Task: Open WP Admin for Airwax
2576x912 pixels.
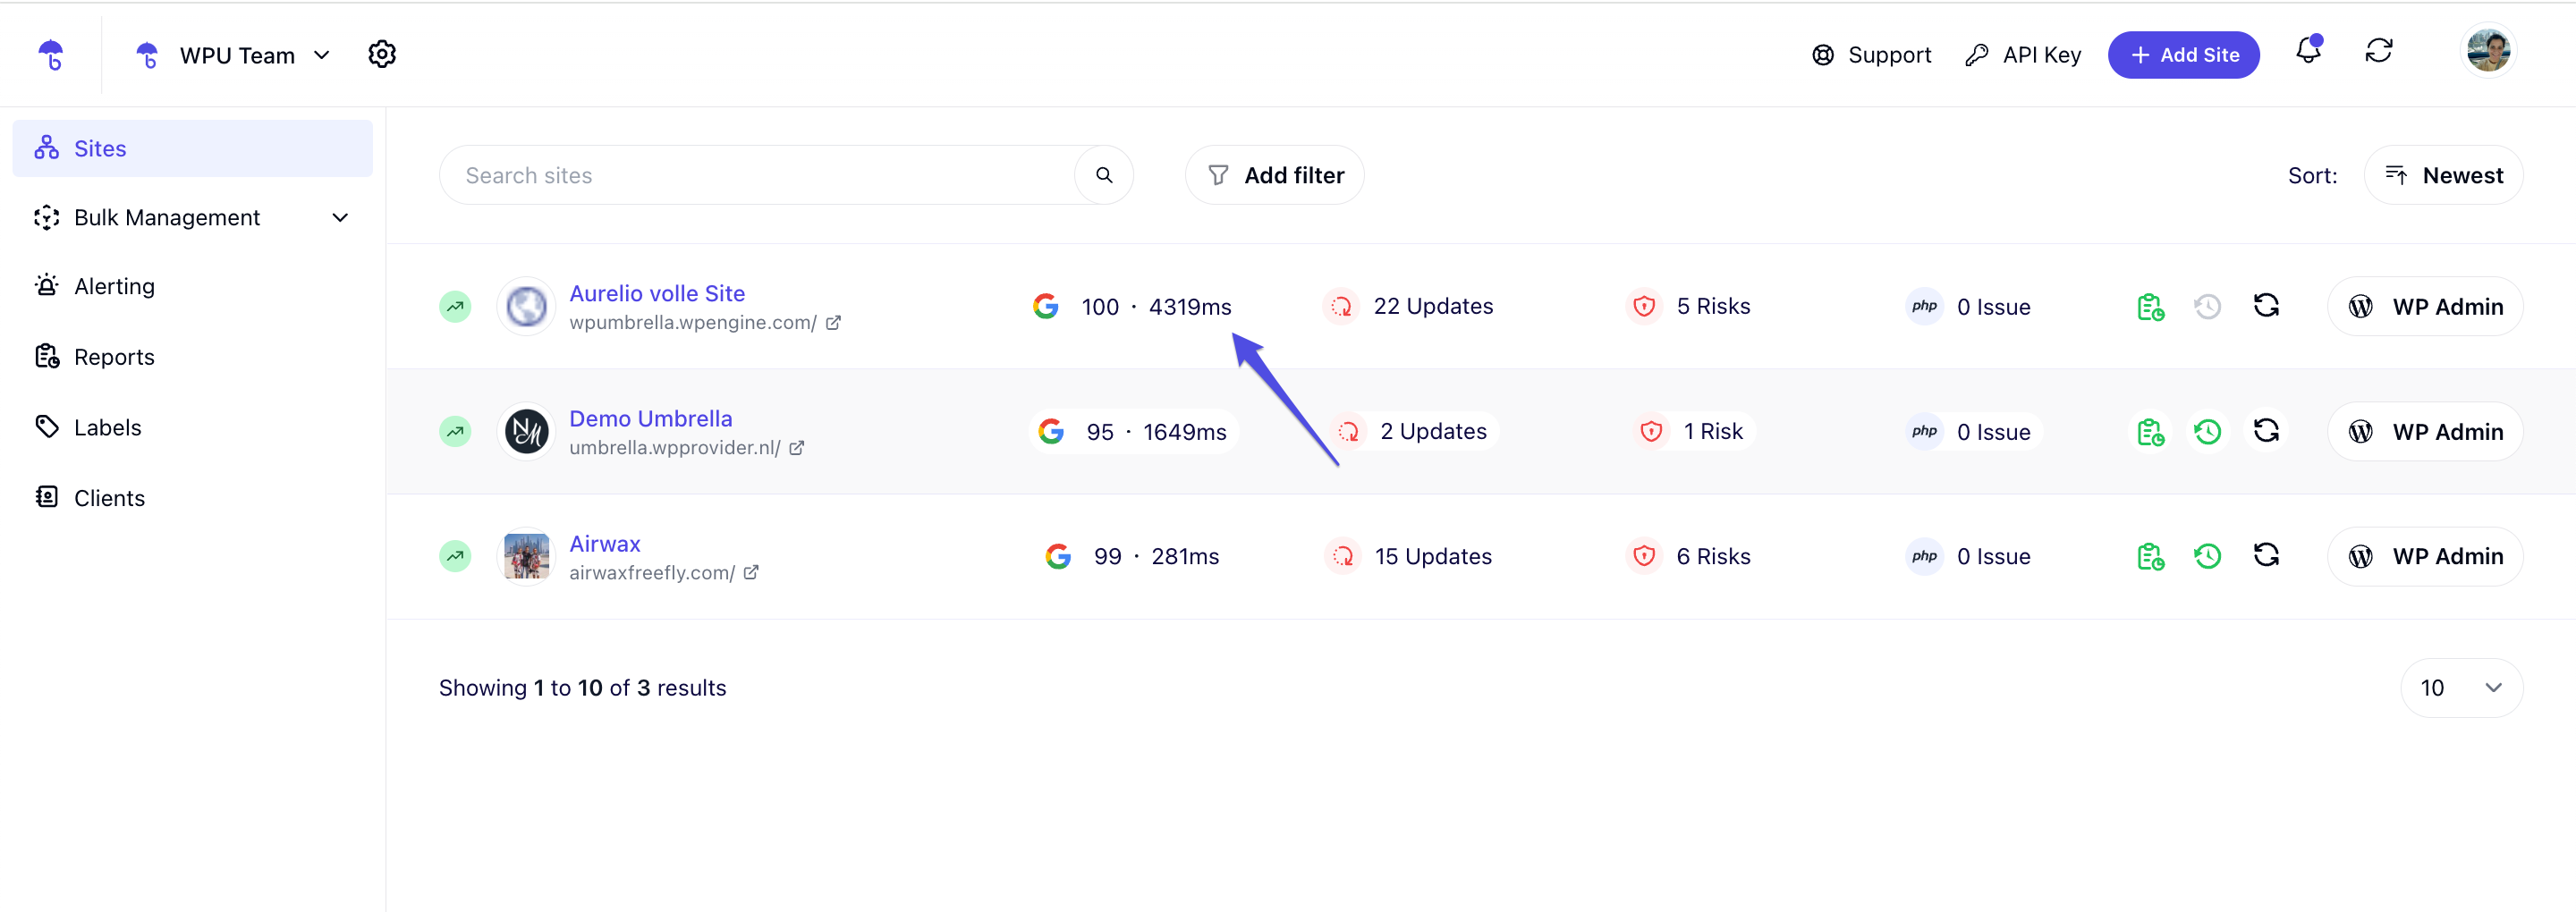Action: click(x=2425, y=557)
